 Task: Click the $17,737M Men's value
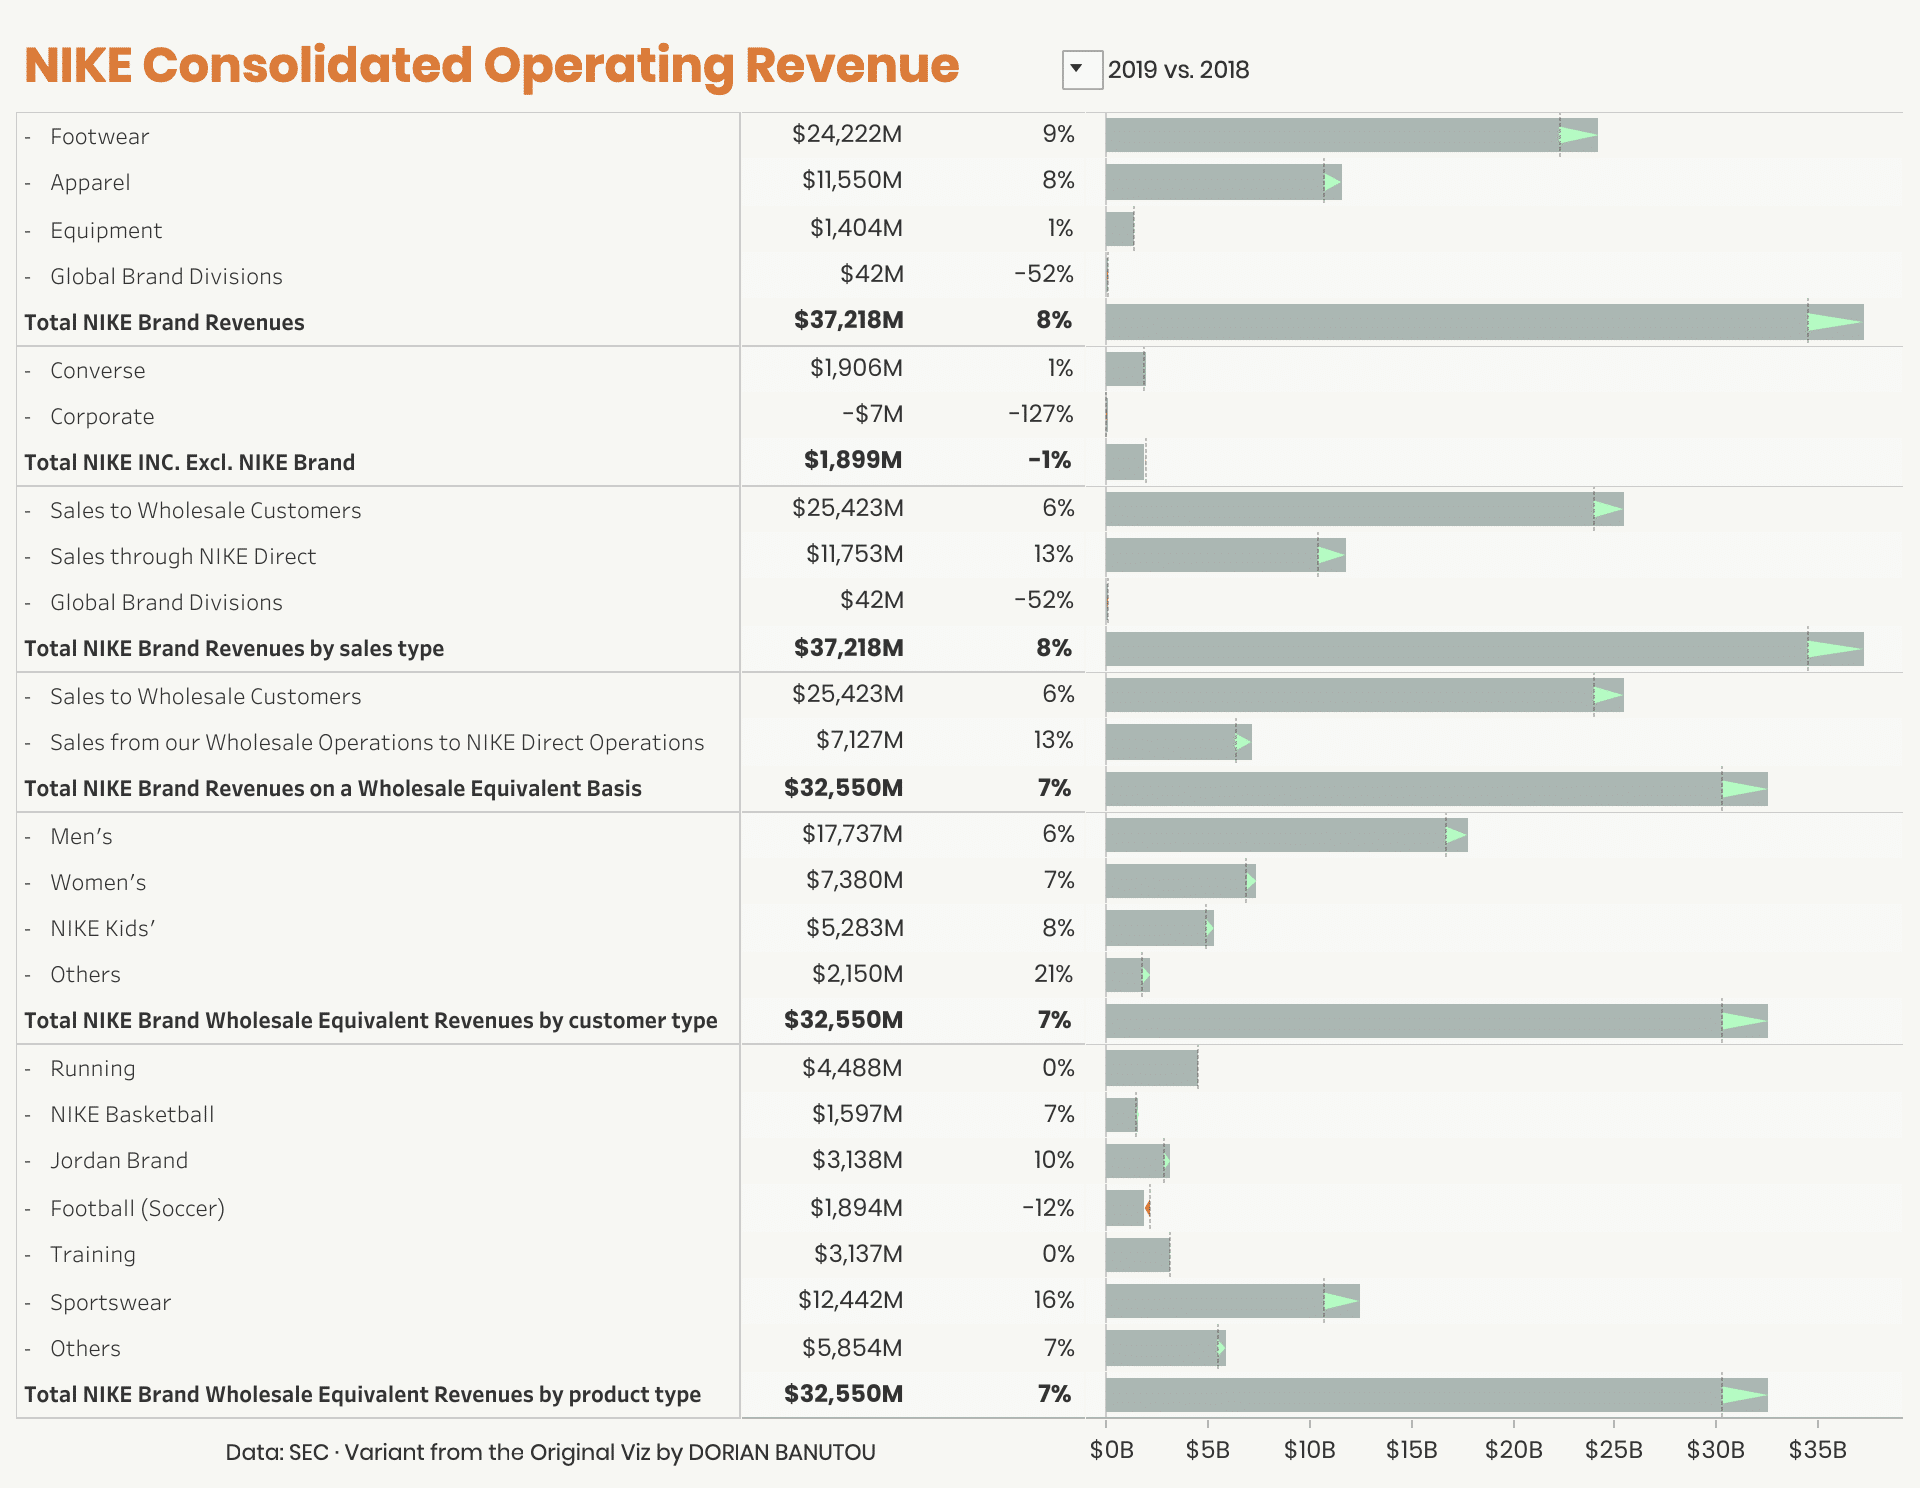pyautogui.click(x=852, y=834)
